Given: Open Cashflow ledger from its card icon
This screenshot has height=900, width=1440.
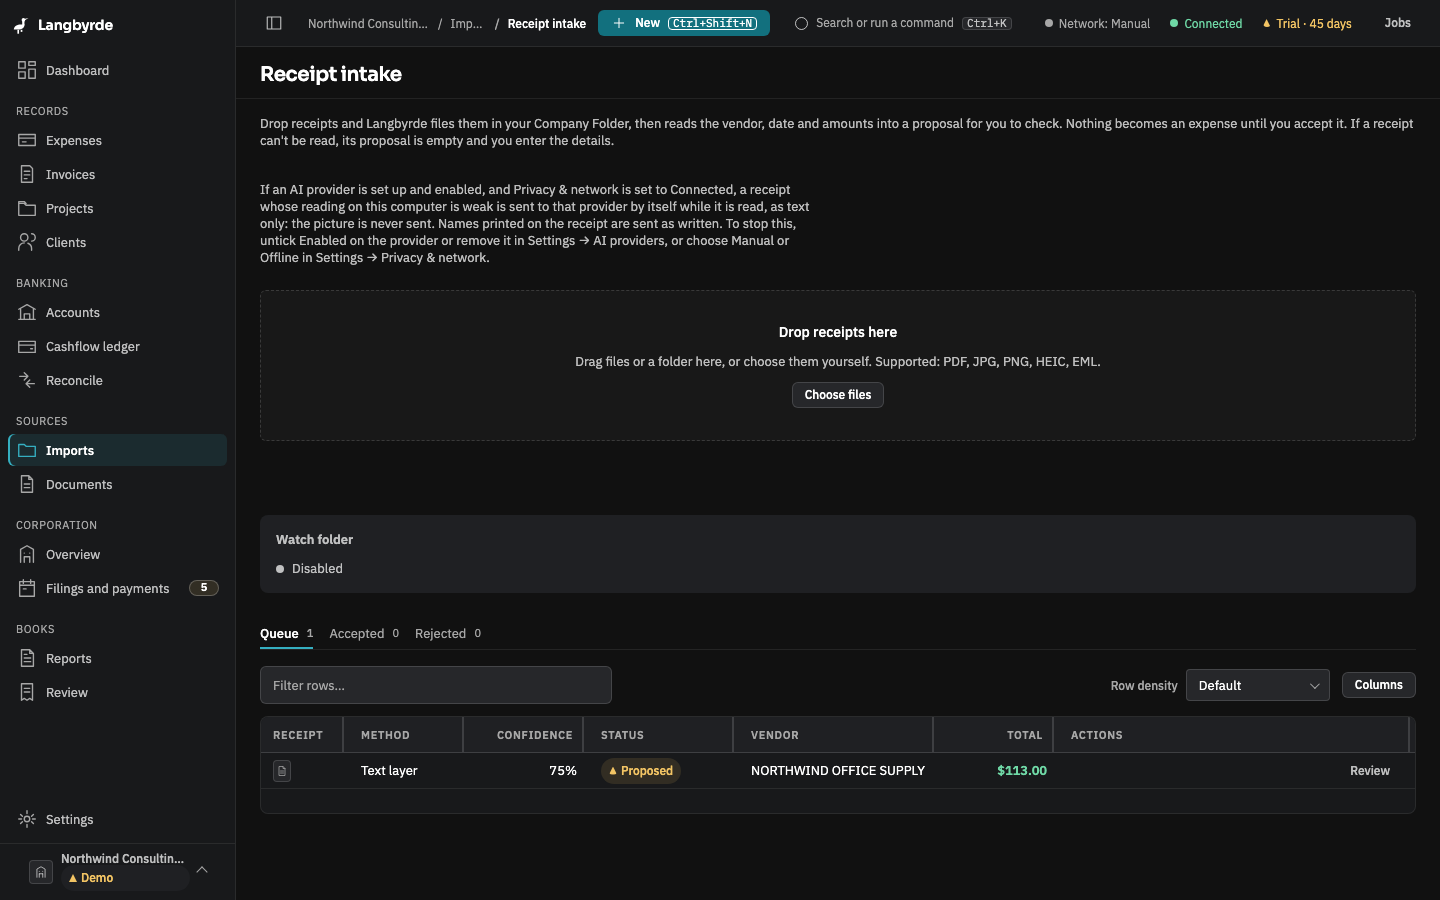Looking at the screenshot, I should click(x=27, y=346).
